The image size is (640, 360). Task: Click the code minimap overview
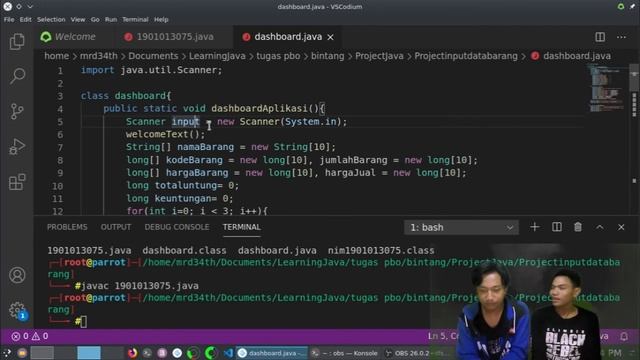coord(607,88)
